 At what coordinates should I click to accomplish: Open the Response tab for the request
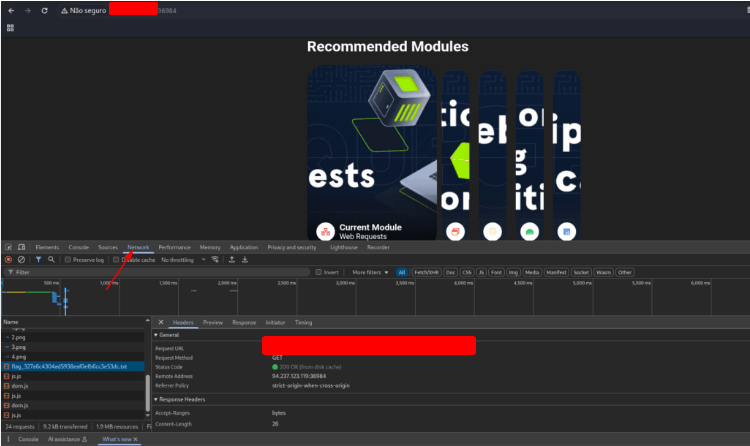244,323
